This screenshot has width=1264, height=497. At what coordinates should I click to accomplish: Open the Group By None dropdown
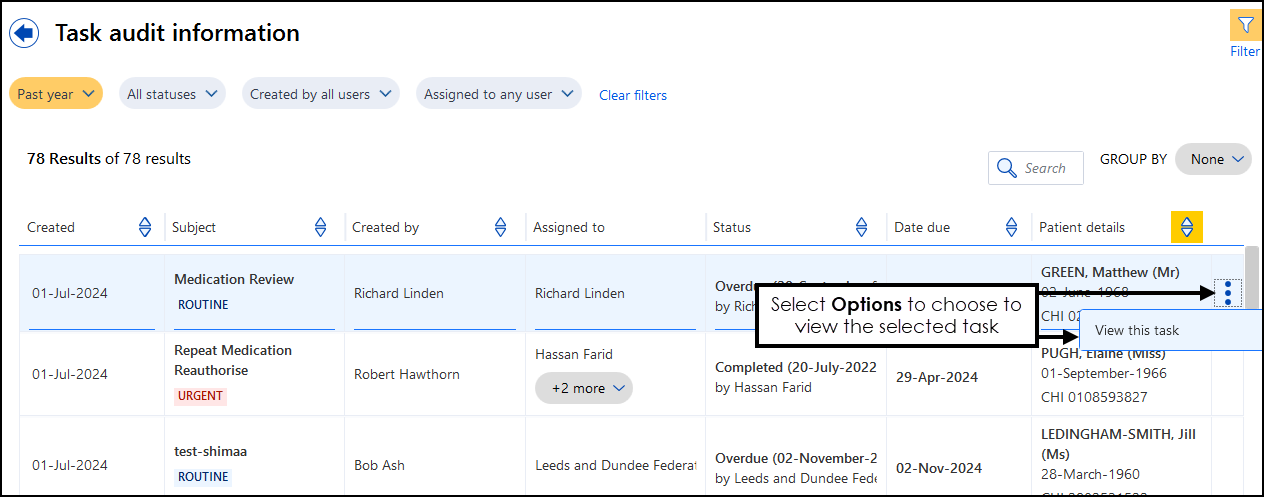tap(1213, 159)
